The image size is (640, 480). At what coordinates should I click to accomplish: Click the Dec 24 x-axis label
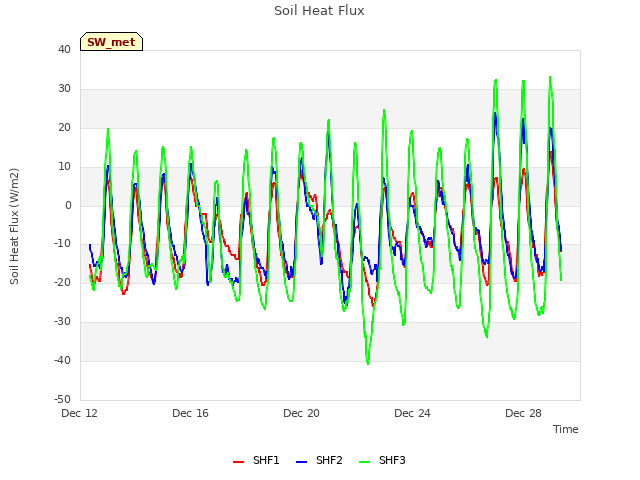[413, 413]
